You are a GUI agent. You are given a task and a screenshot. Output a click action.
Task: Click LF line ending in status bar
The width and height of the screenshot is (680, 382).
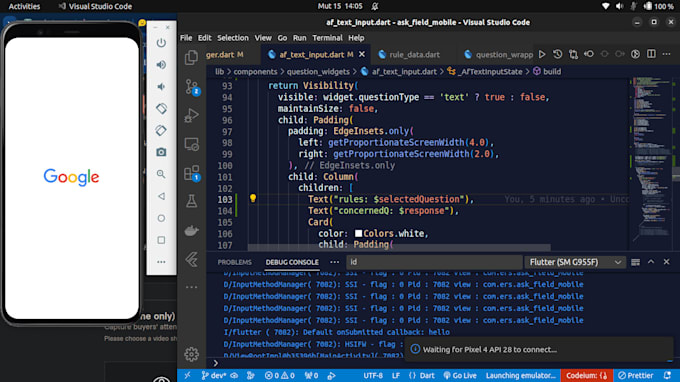click(x=396, y=375)
